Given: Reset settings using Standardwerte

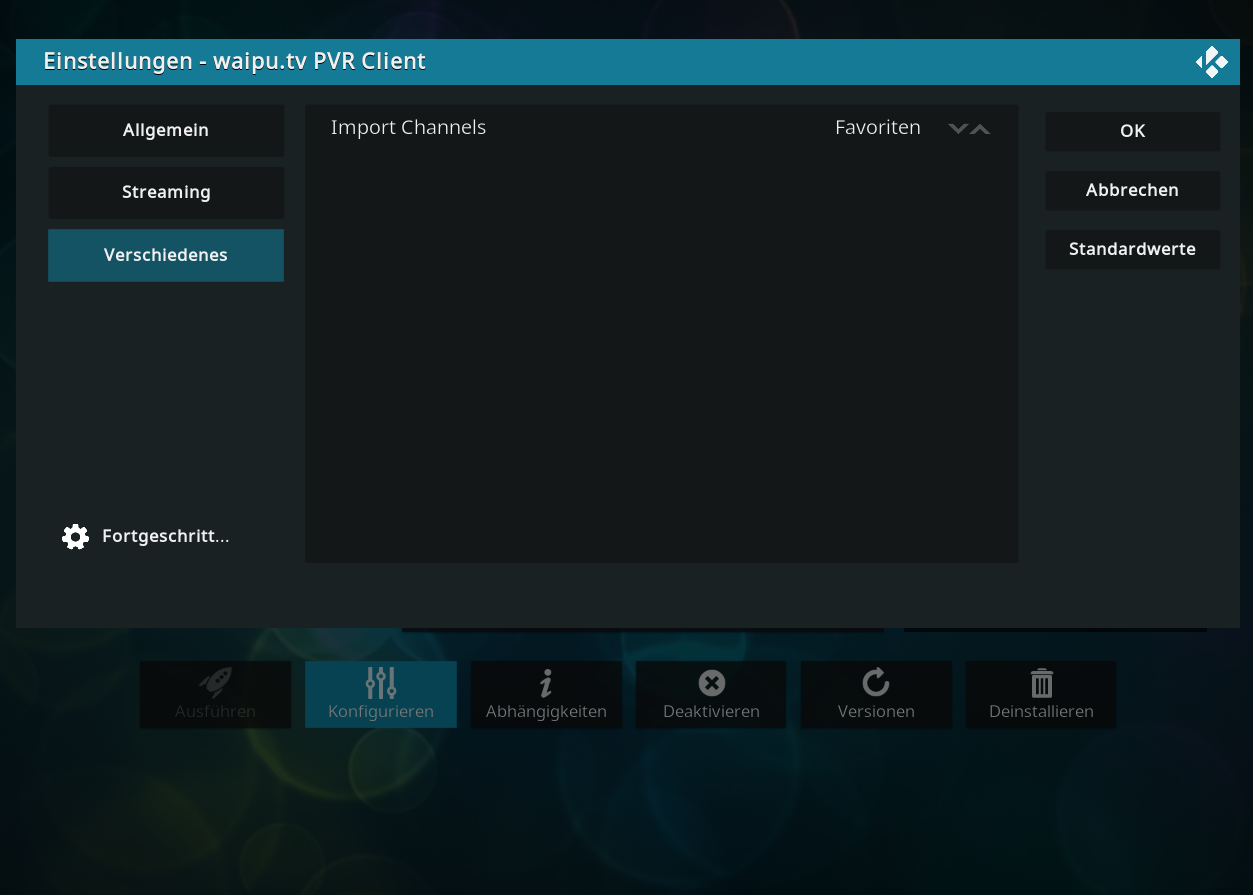Looking at the screenshot, I should pos(1132,249).
